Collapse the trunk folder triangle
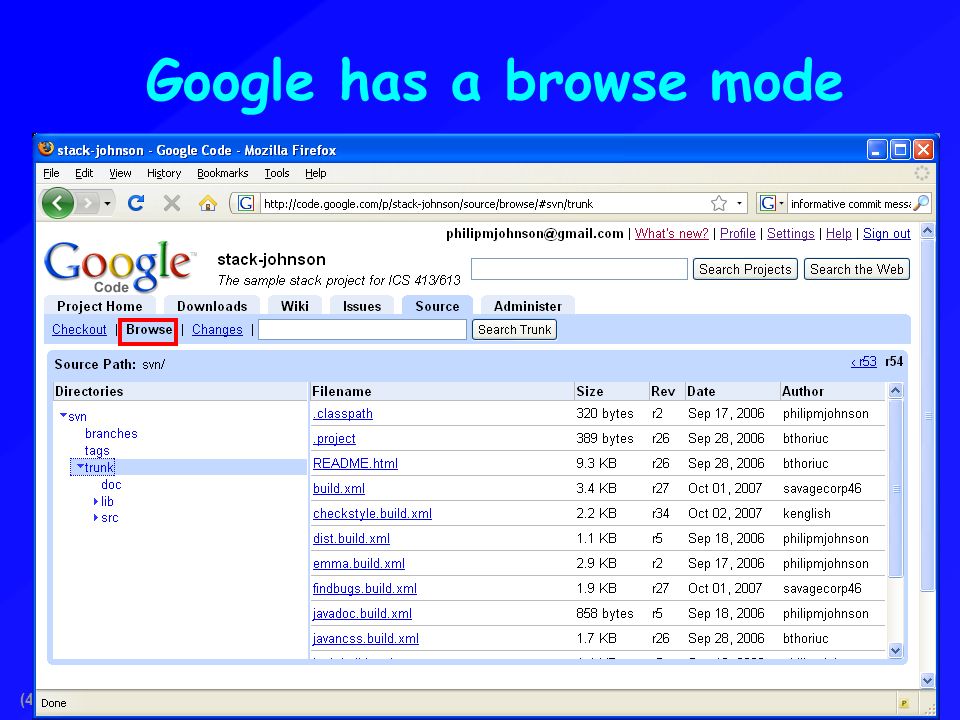 tap(80, 467)
